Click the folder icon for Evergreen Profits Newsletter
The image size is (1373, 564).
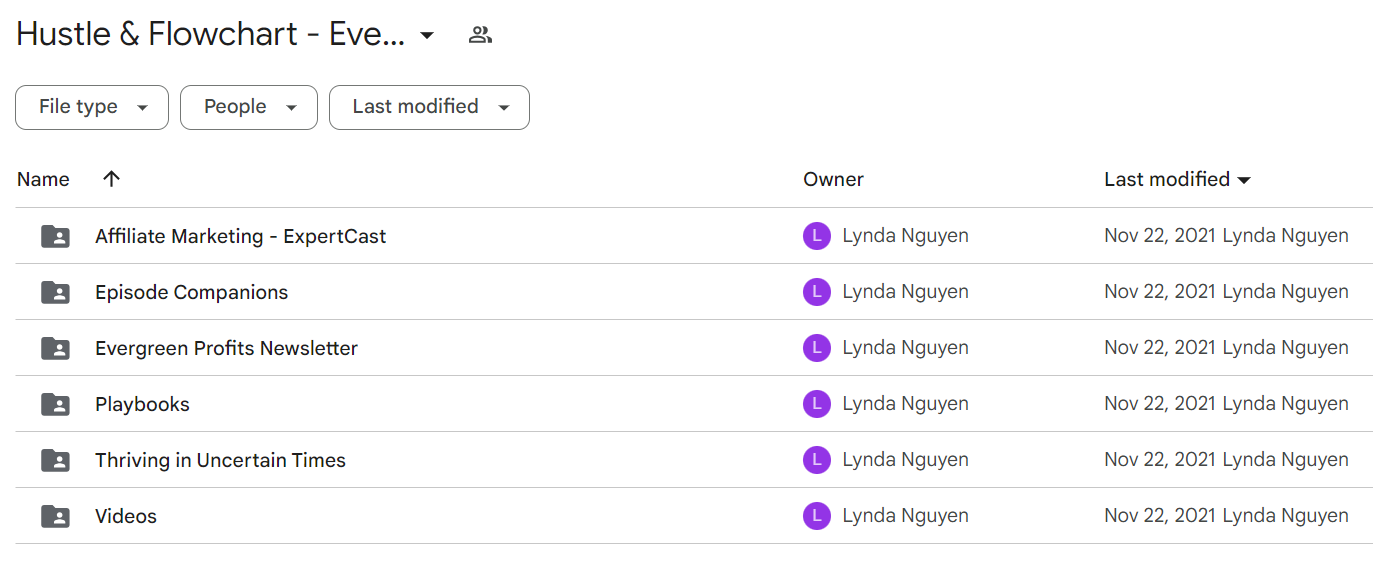point(55,348)
